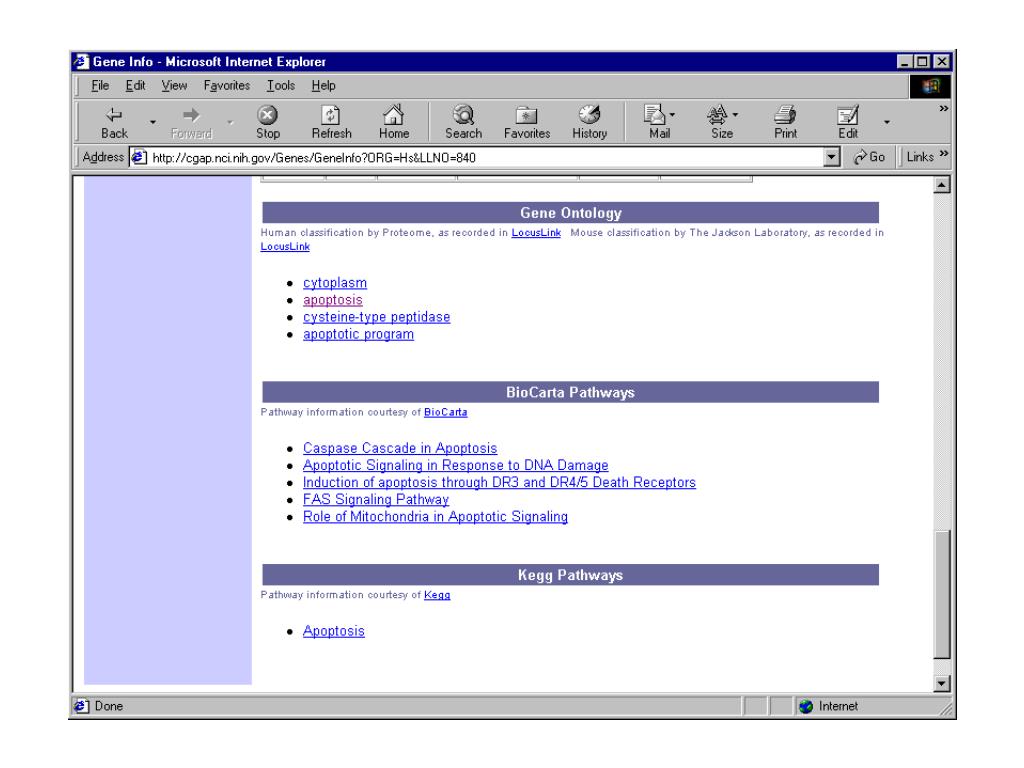Screen dimensions: 1024x768
Task: Click the Edit toolbar icon
Action: tap(848, 115)
